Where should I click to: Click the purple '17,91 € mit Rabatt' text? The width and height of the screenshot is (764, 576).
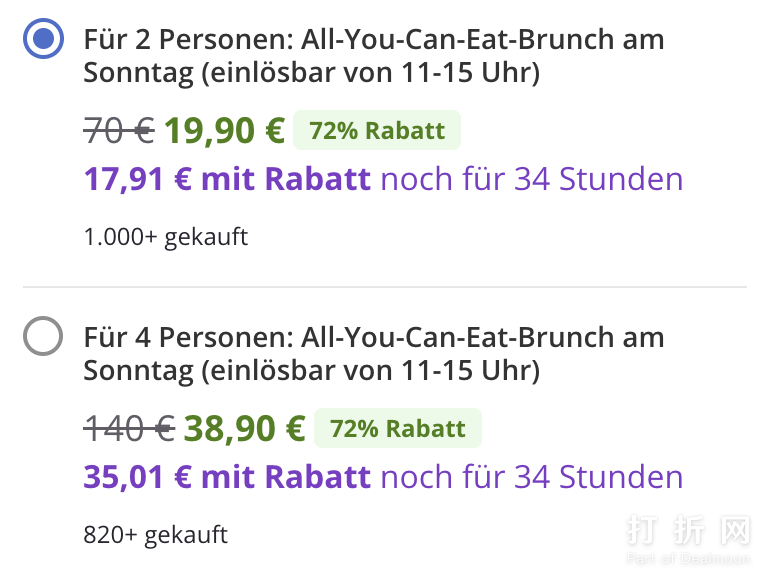click(227, 180)
